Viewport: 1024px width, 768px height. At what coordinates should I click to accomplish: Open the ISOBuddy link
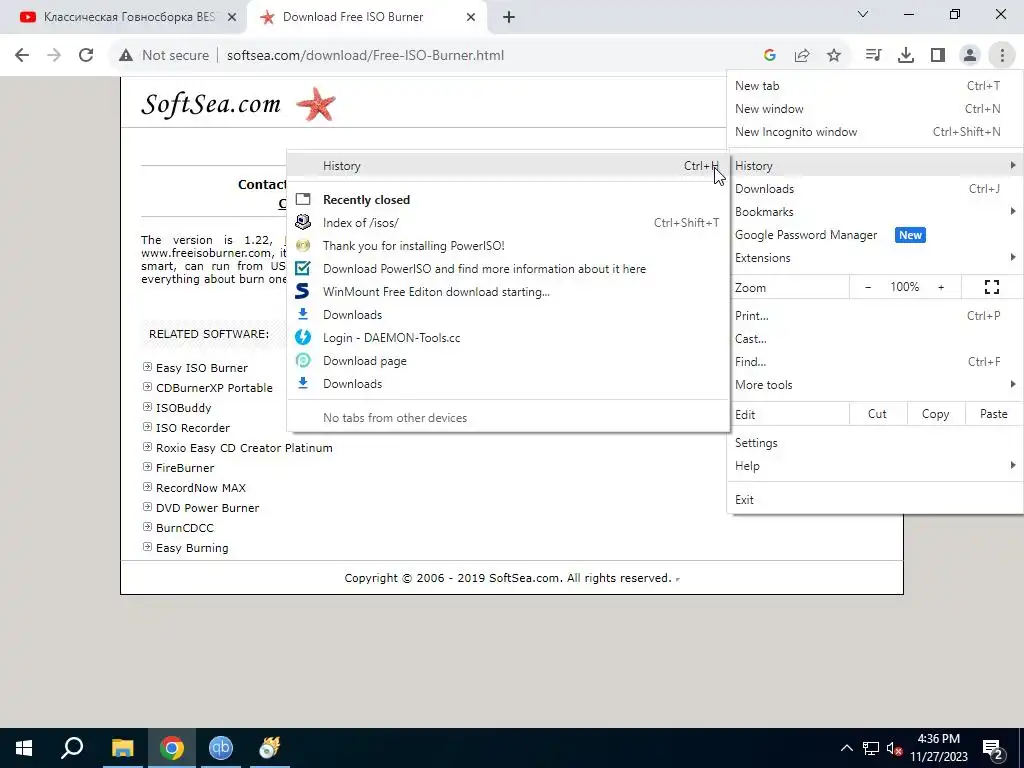pyautogui.click(x=184, y=408)
